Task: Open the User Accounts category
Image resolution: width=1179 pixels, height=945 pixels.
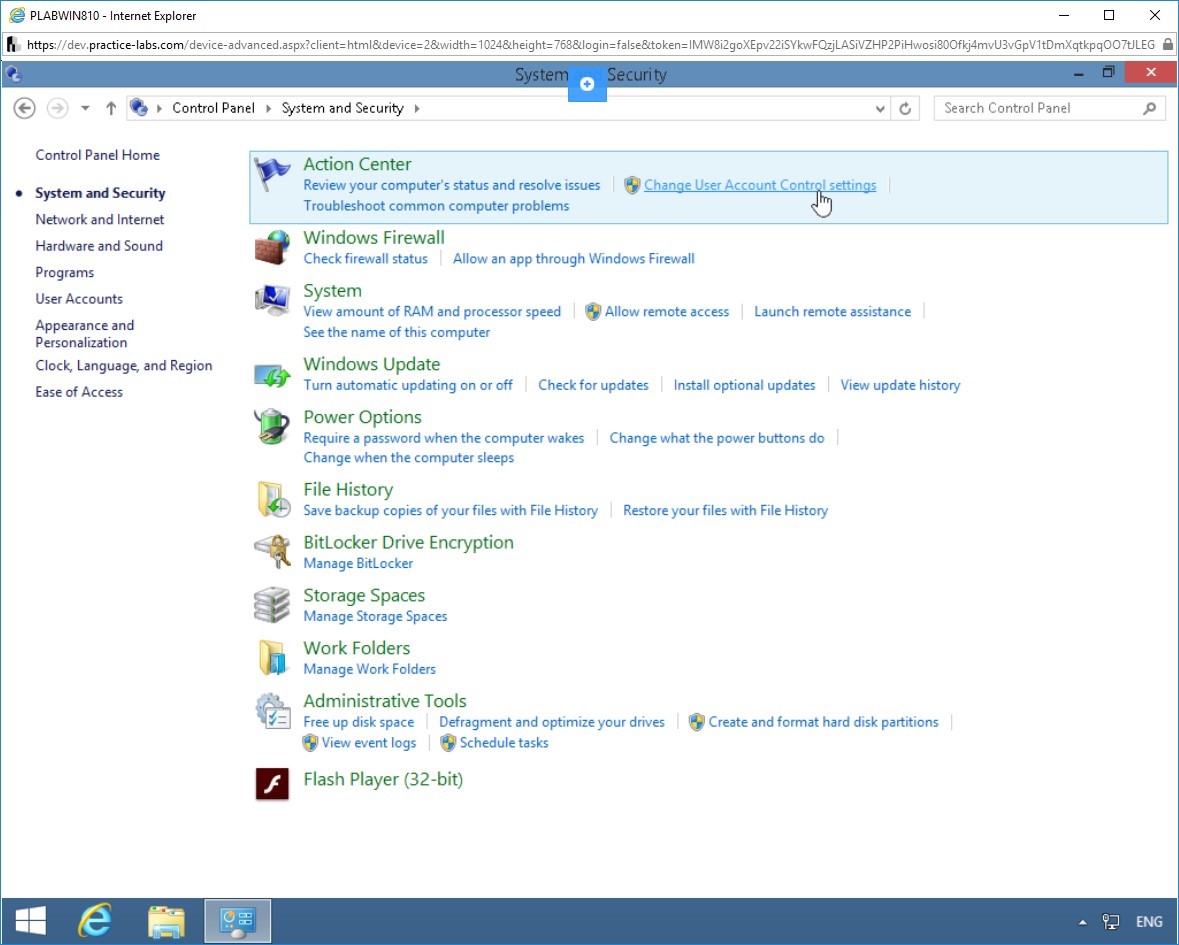Action: pos(79,298)
